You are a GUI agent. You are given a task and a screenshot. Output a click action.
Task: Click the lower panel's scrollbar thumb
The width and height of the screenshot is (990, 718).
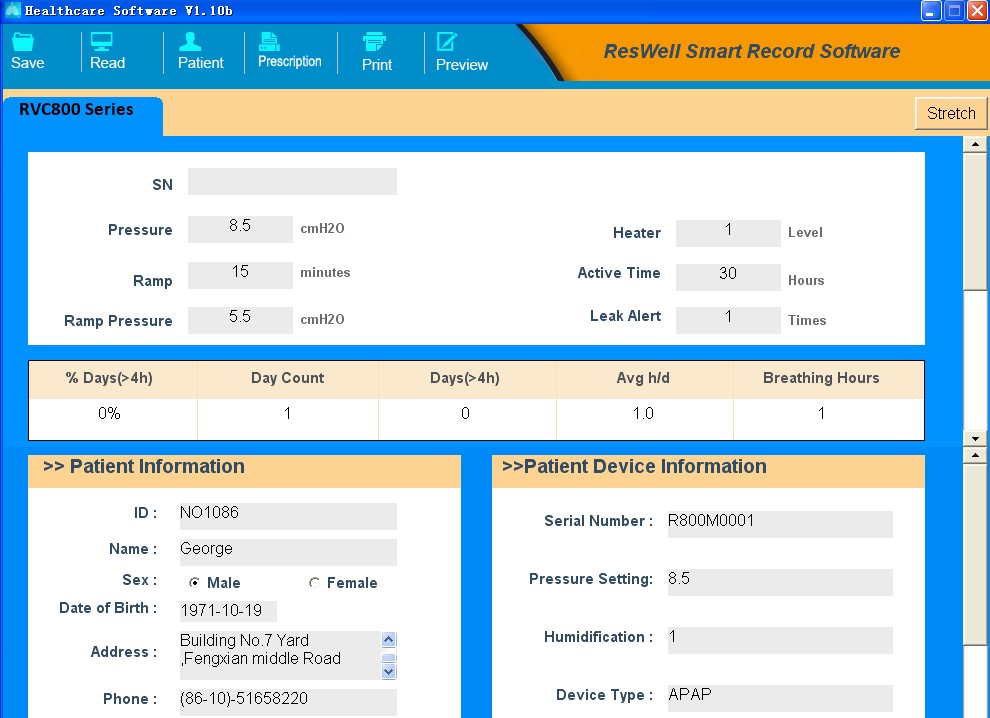click(975, 554)
